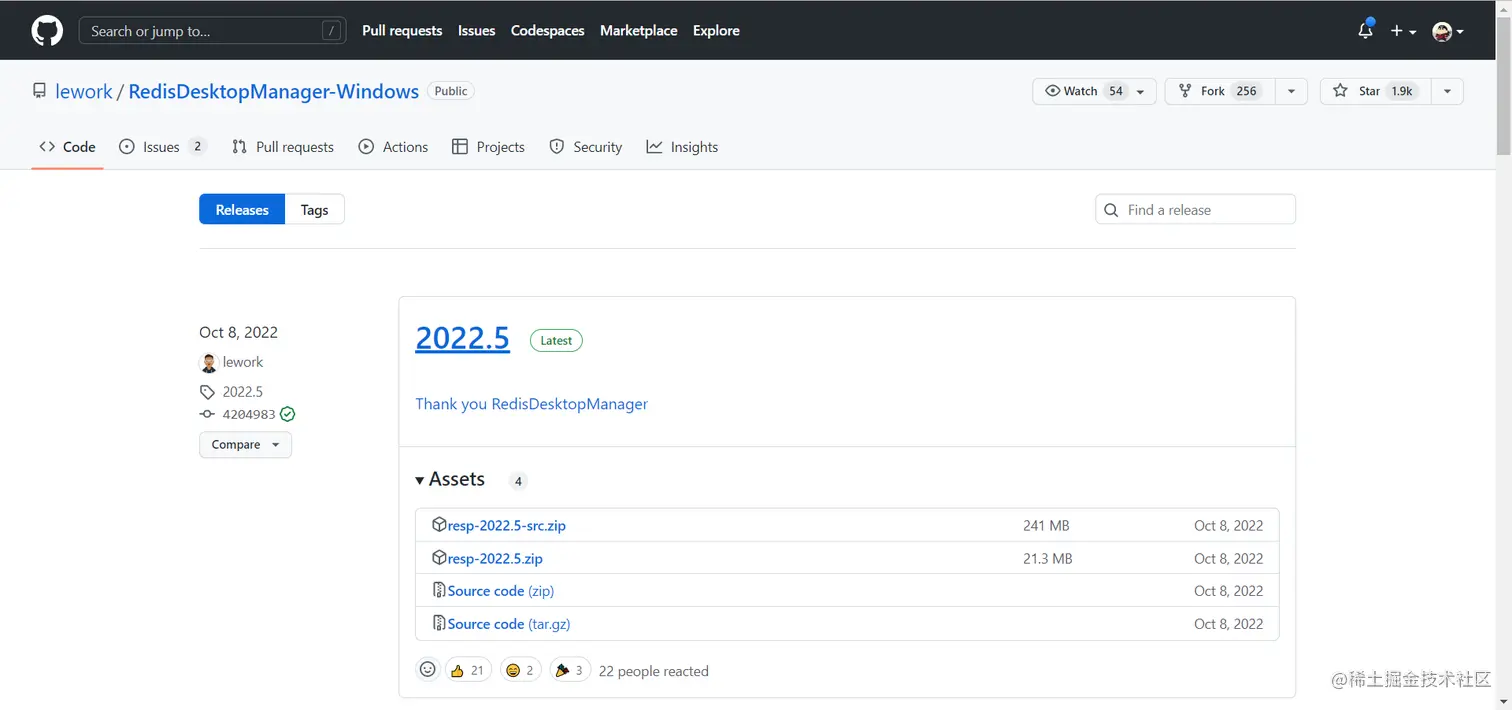This screenshot has height=710, width=1512.
Task: Open the Projects tab
Action: point(488,147)
